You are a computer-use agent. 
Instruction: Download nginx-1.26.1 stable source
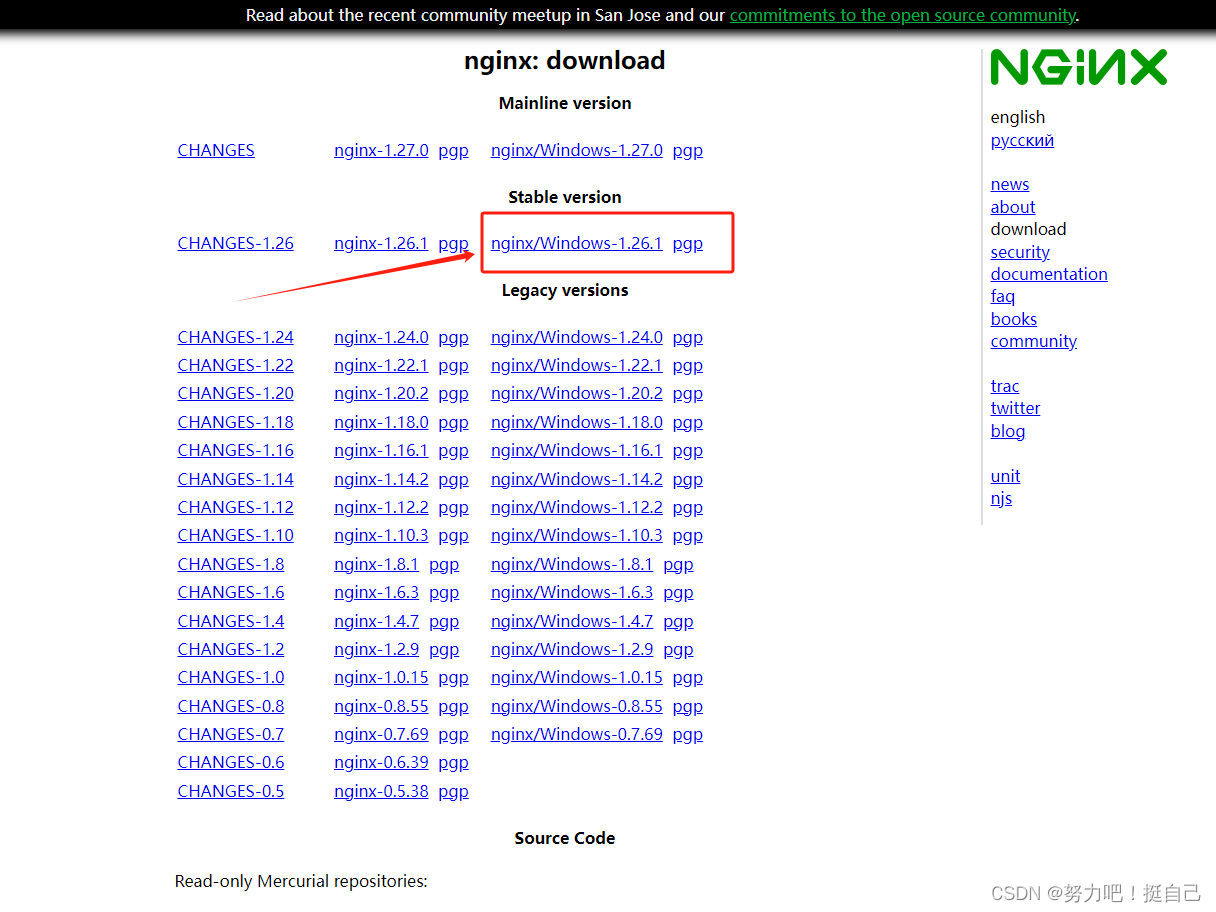(x=381, y=243)
